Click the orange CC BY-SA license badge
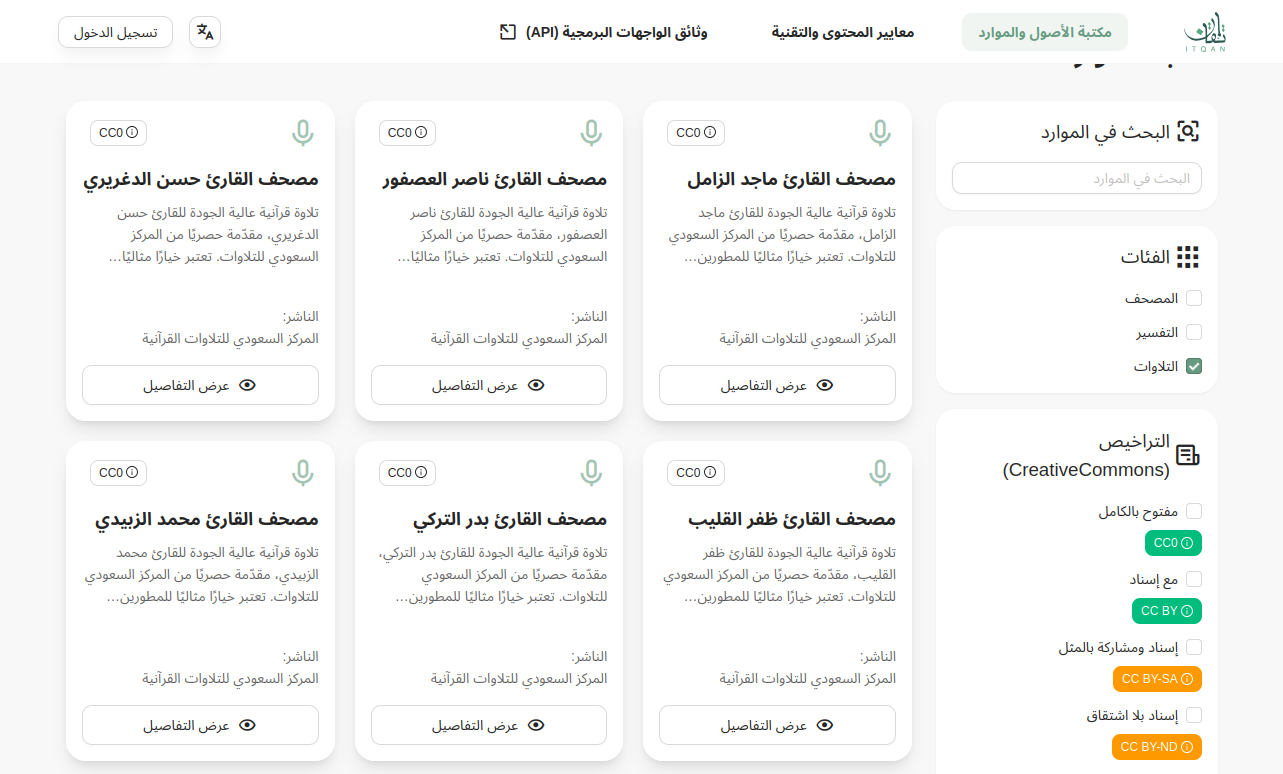The width and height of the screenshot is (1283, 774). tap(1157, 679)
